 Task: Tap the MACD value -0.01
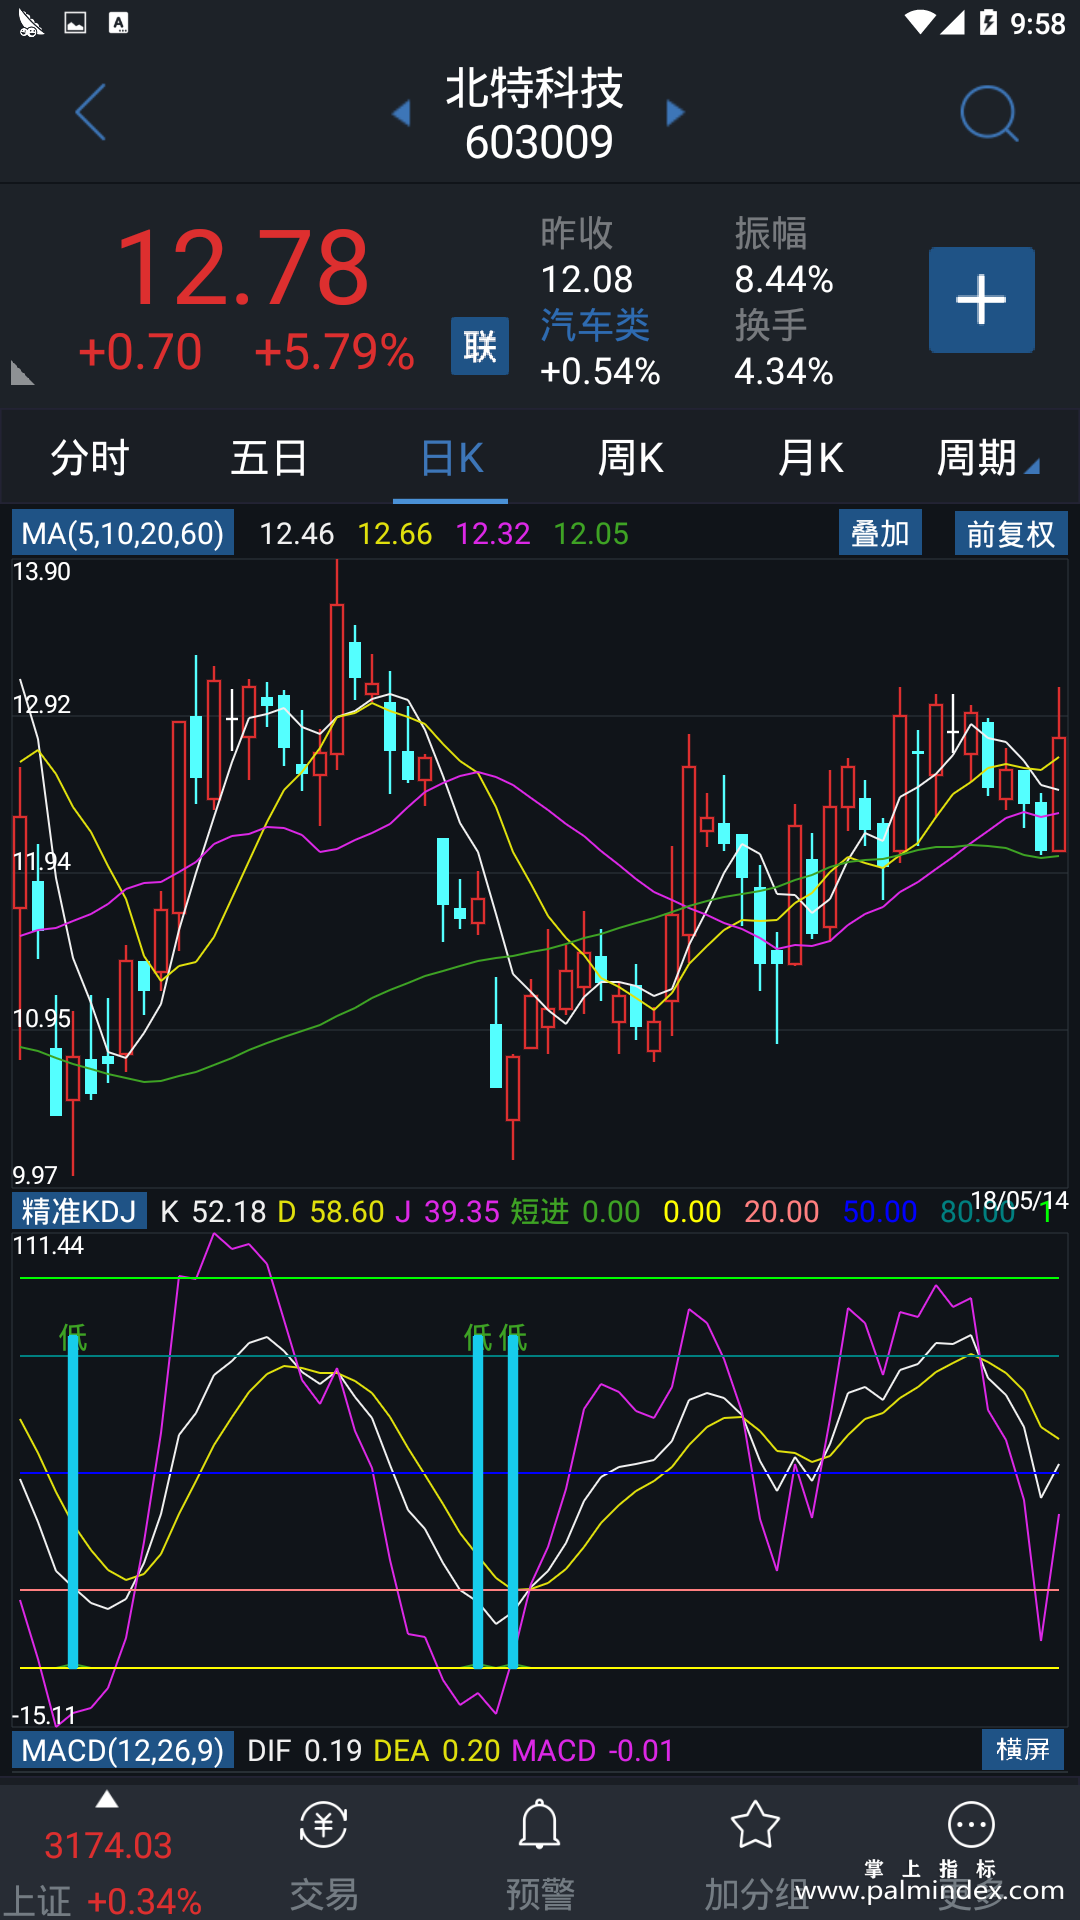641,1751
